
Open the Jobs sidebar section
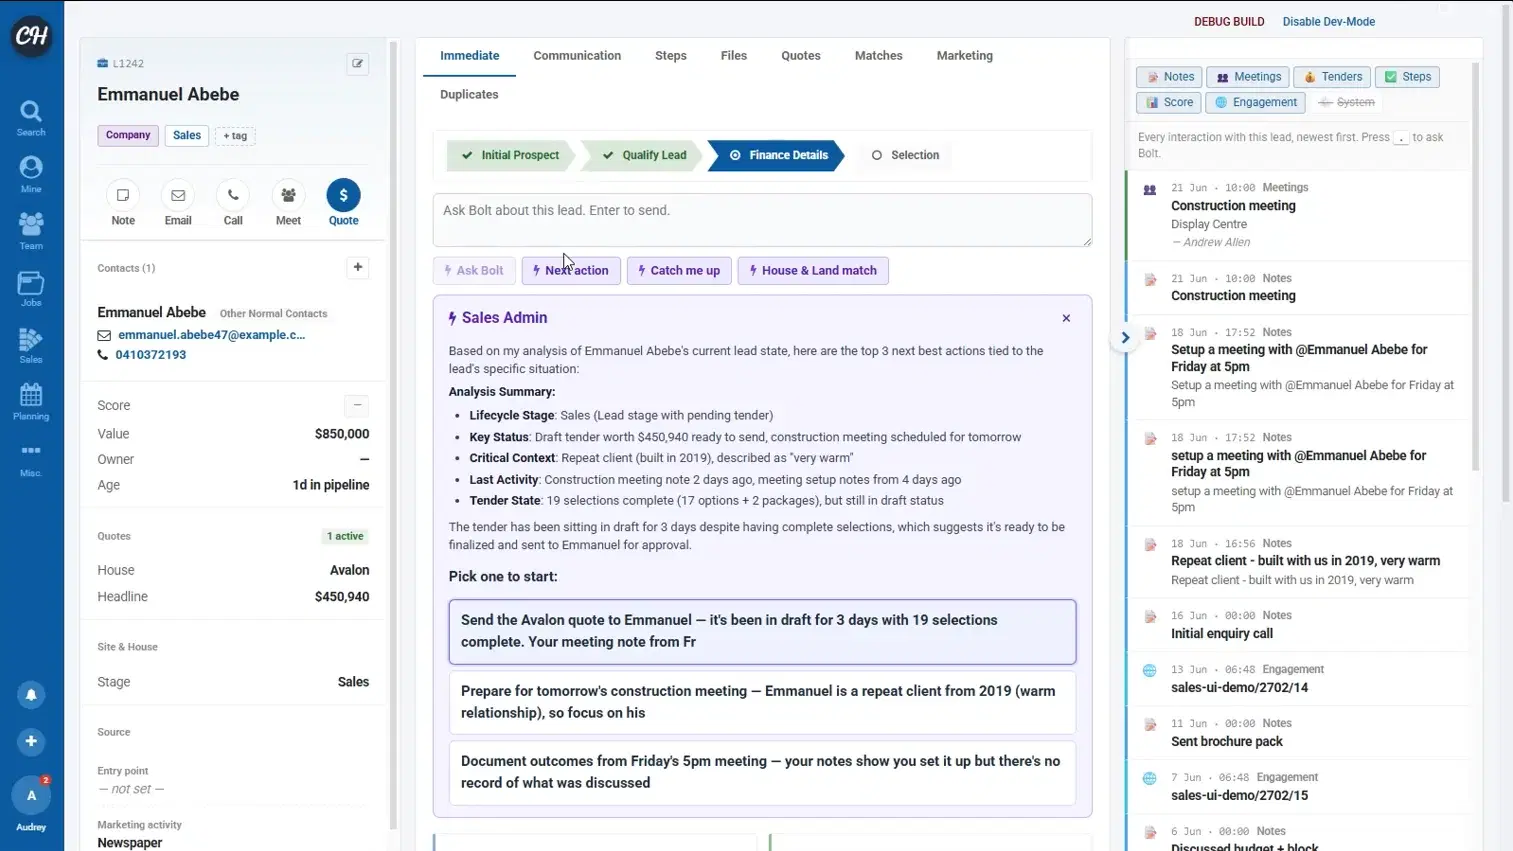[31, 289]
